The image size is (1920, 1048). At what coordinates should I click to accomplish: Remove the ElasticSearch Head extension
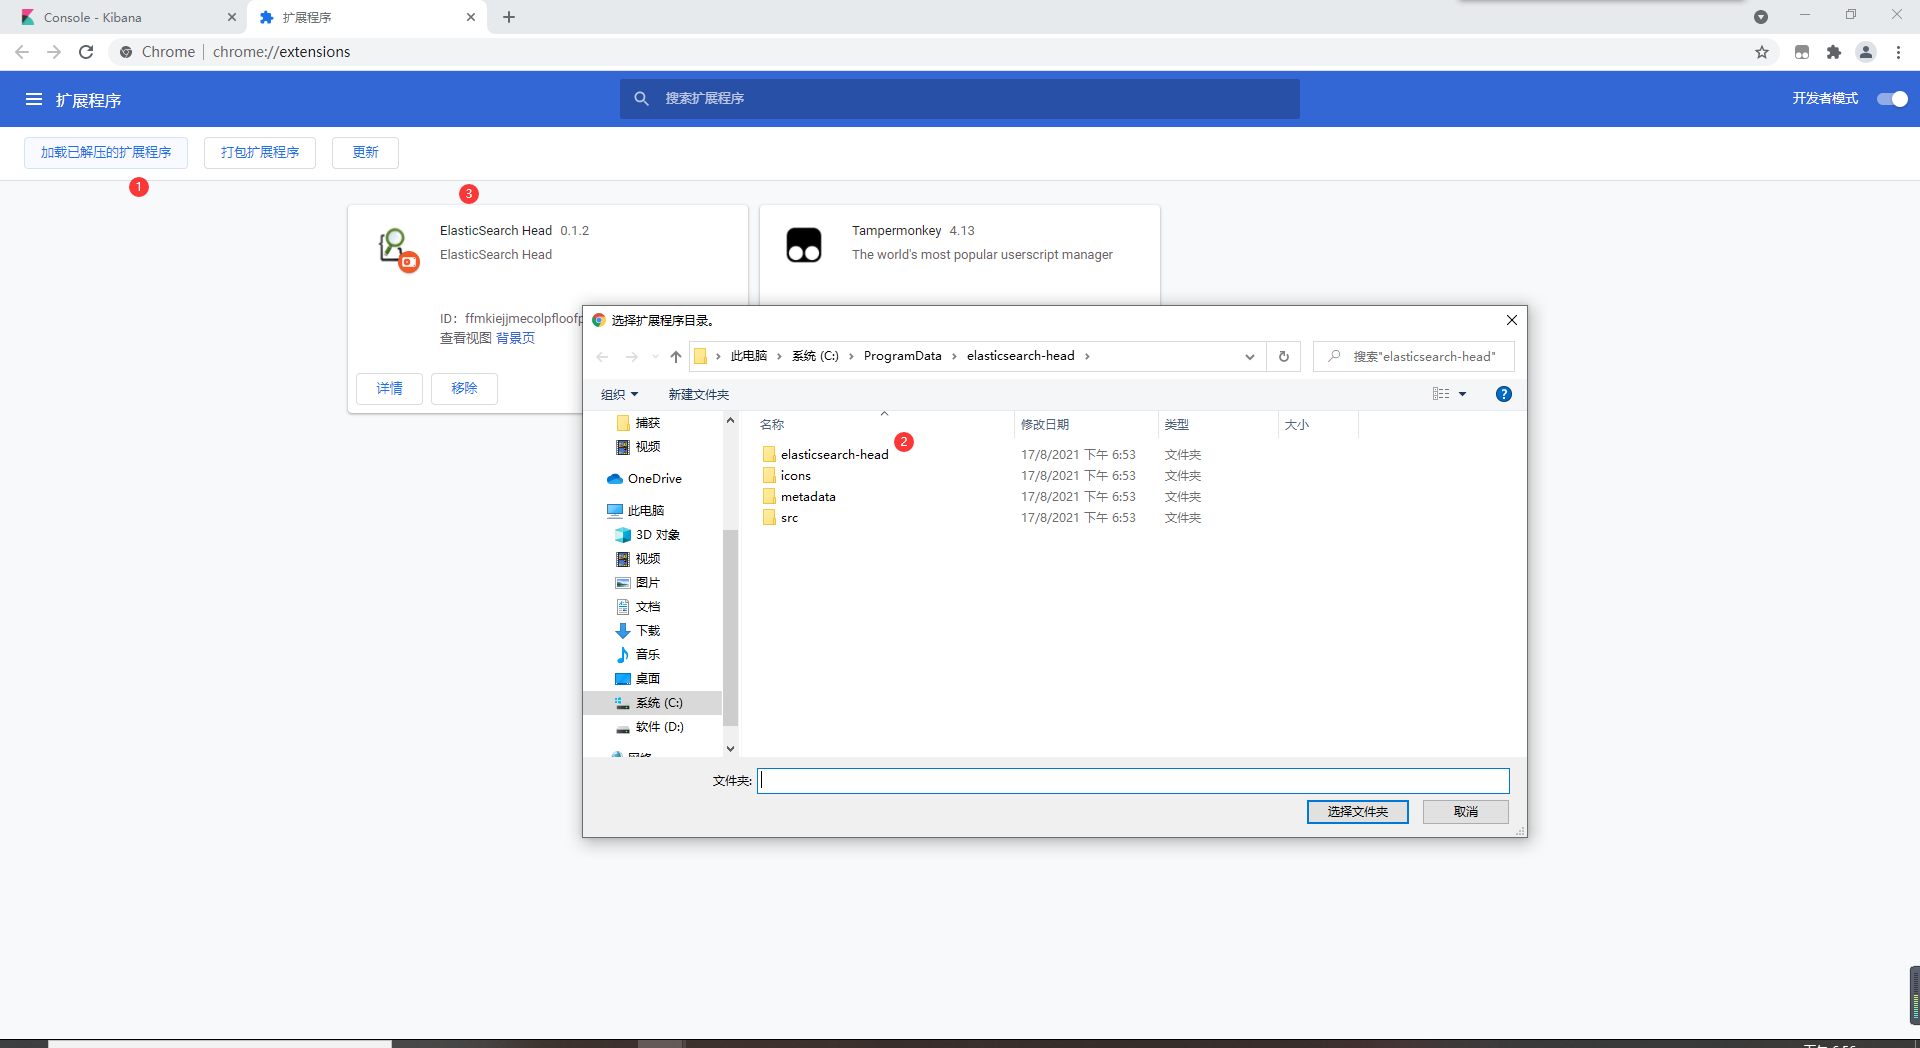point(464,388)
